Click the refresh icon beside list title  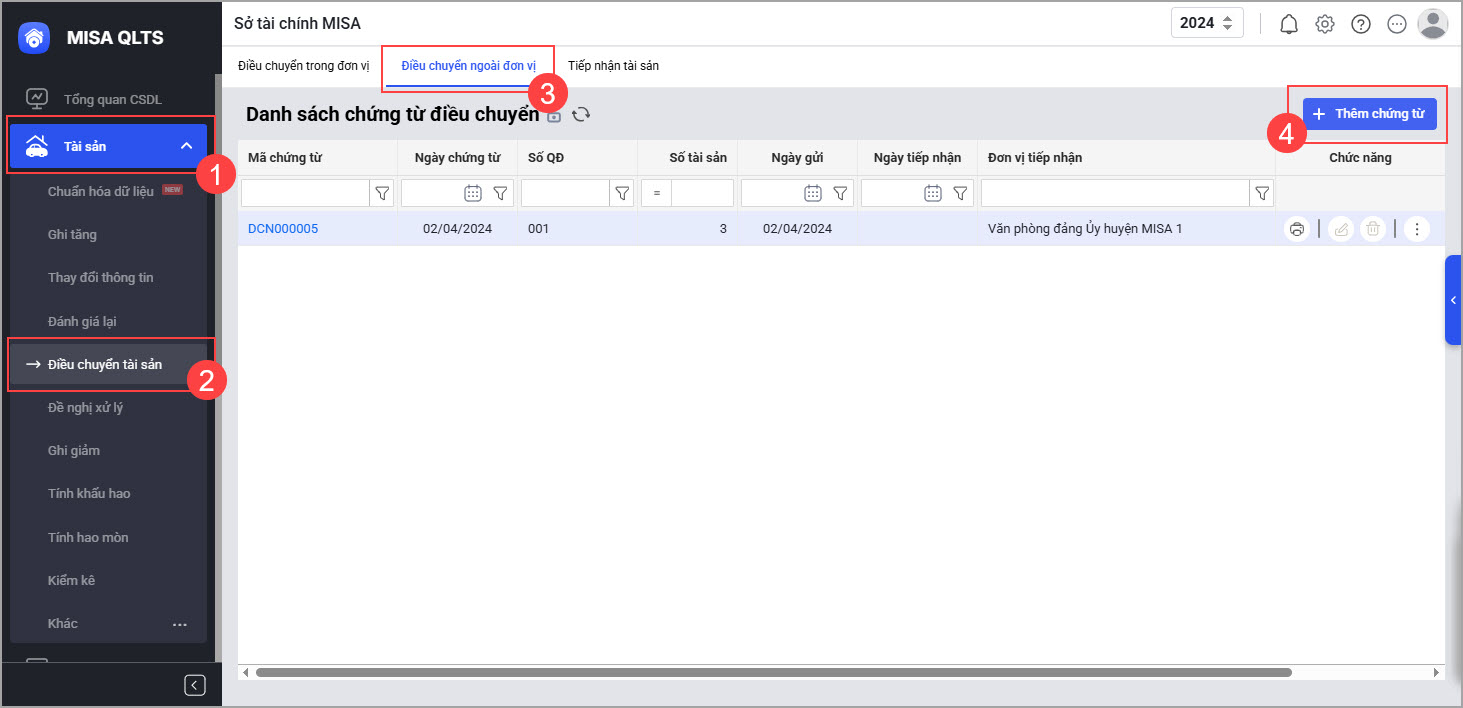click(581, 115)
